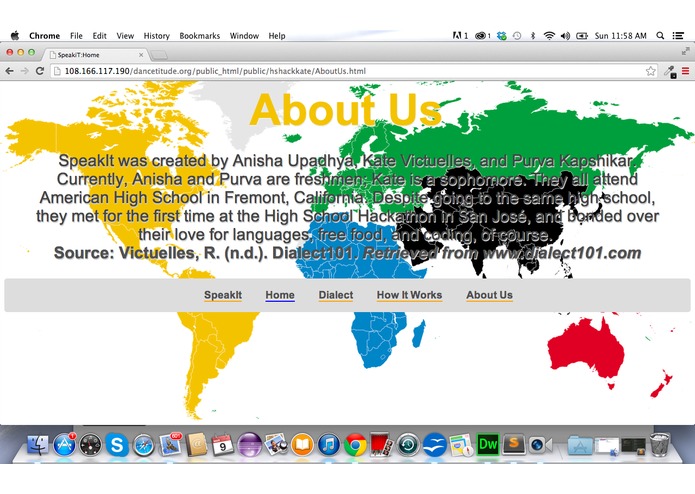Open the Help menu
Screen dimensions: 695x494
point(277,36)
